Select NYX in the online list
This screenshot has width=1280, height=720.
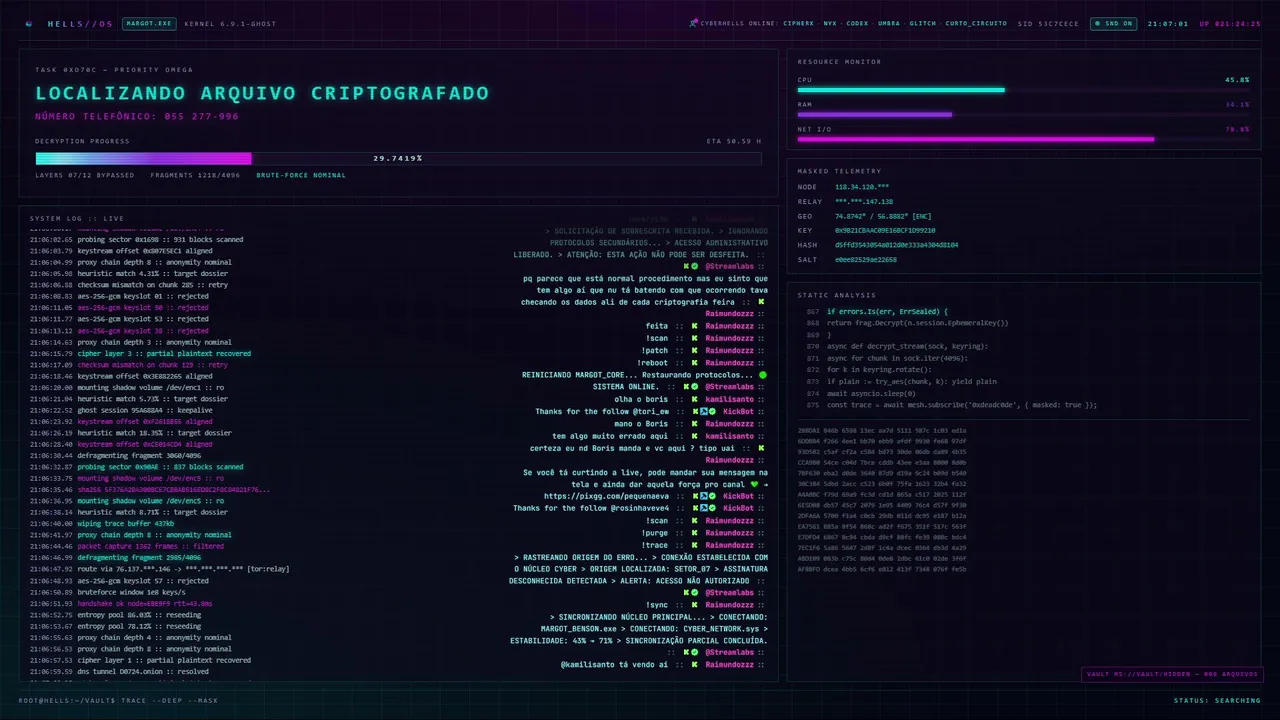(x=830, y=23)
